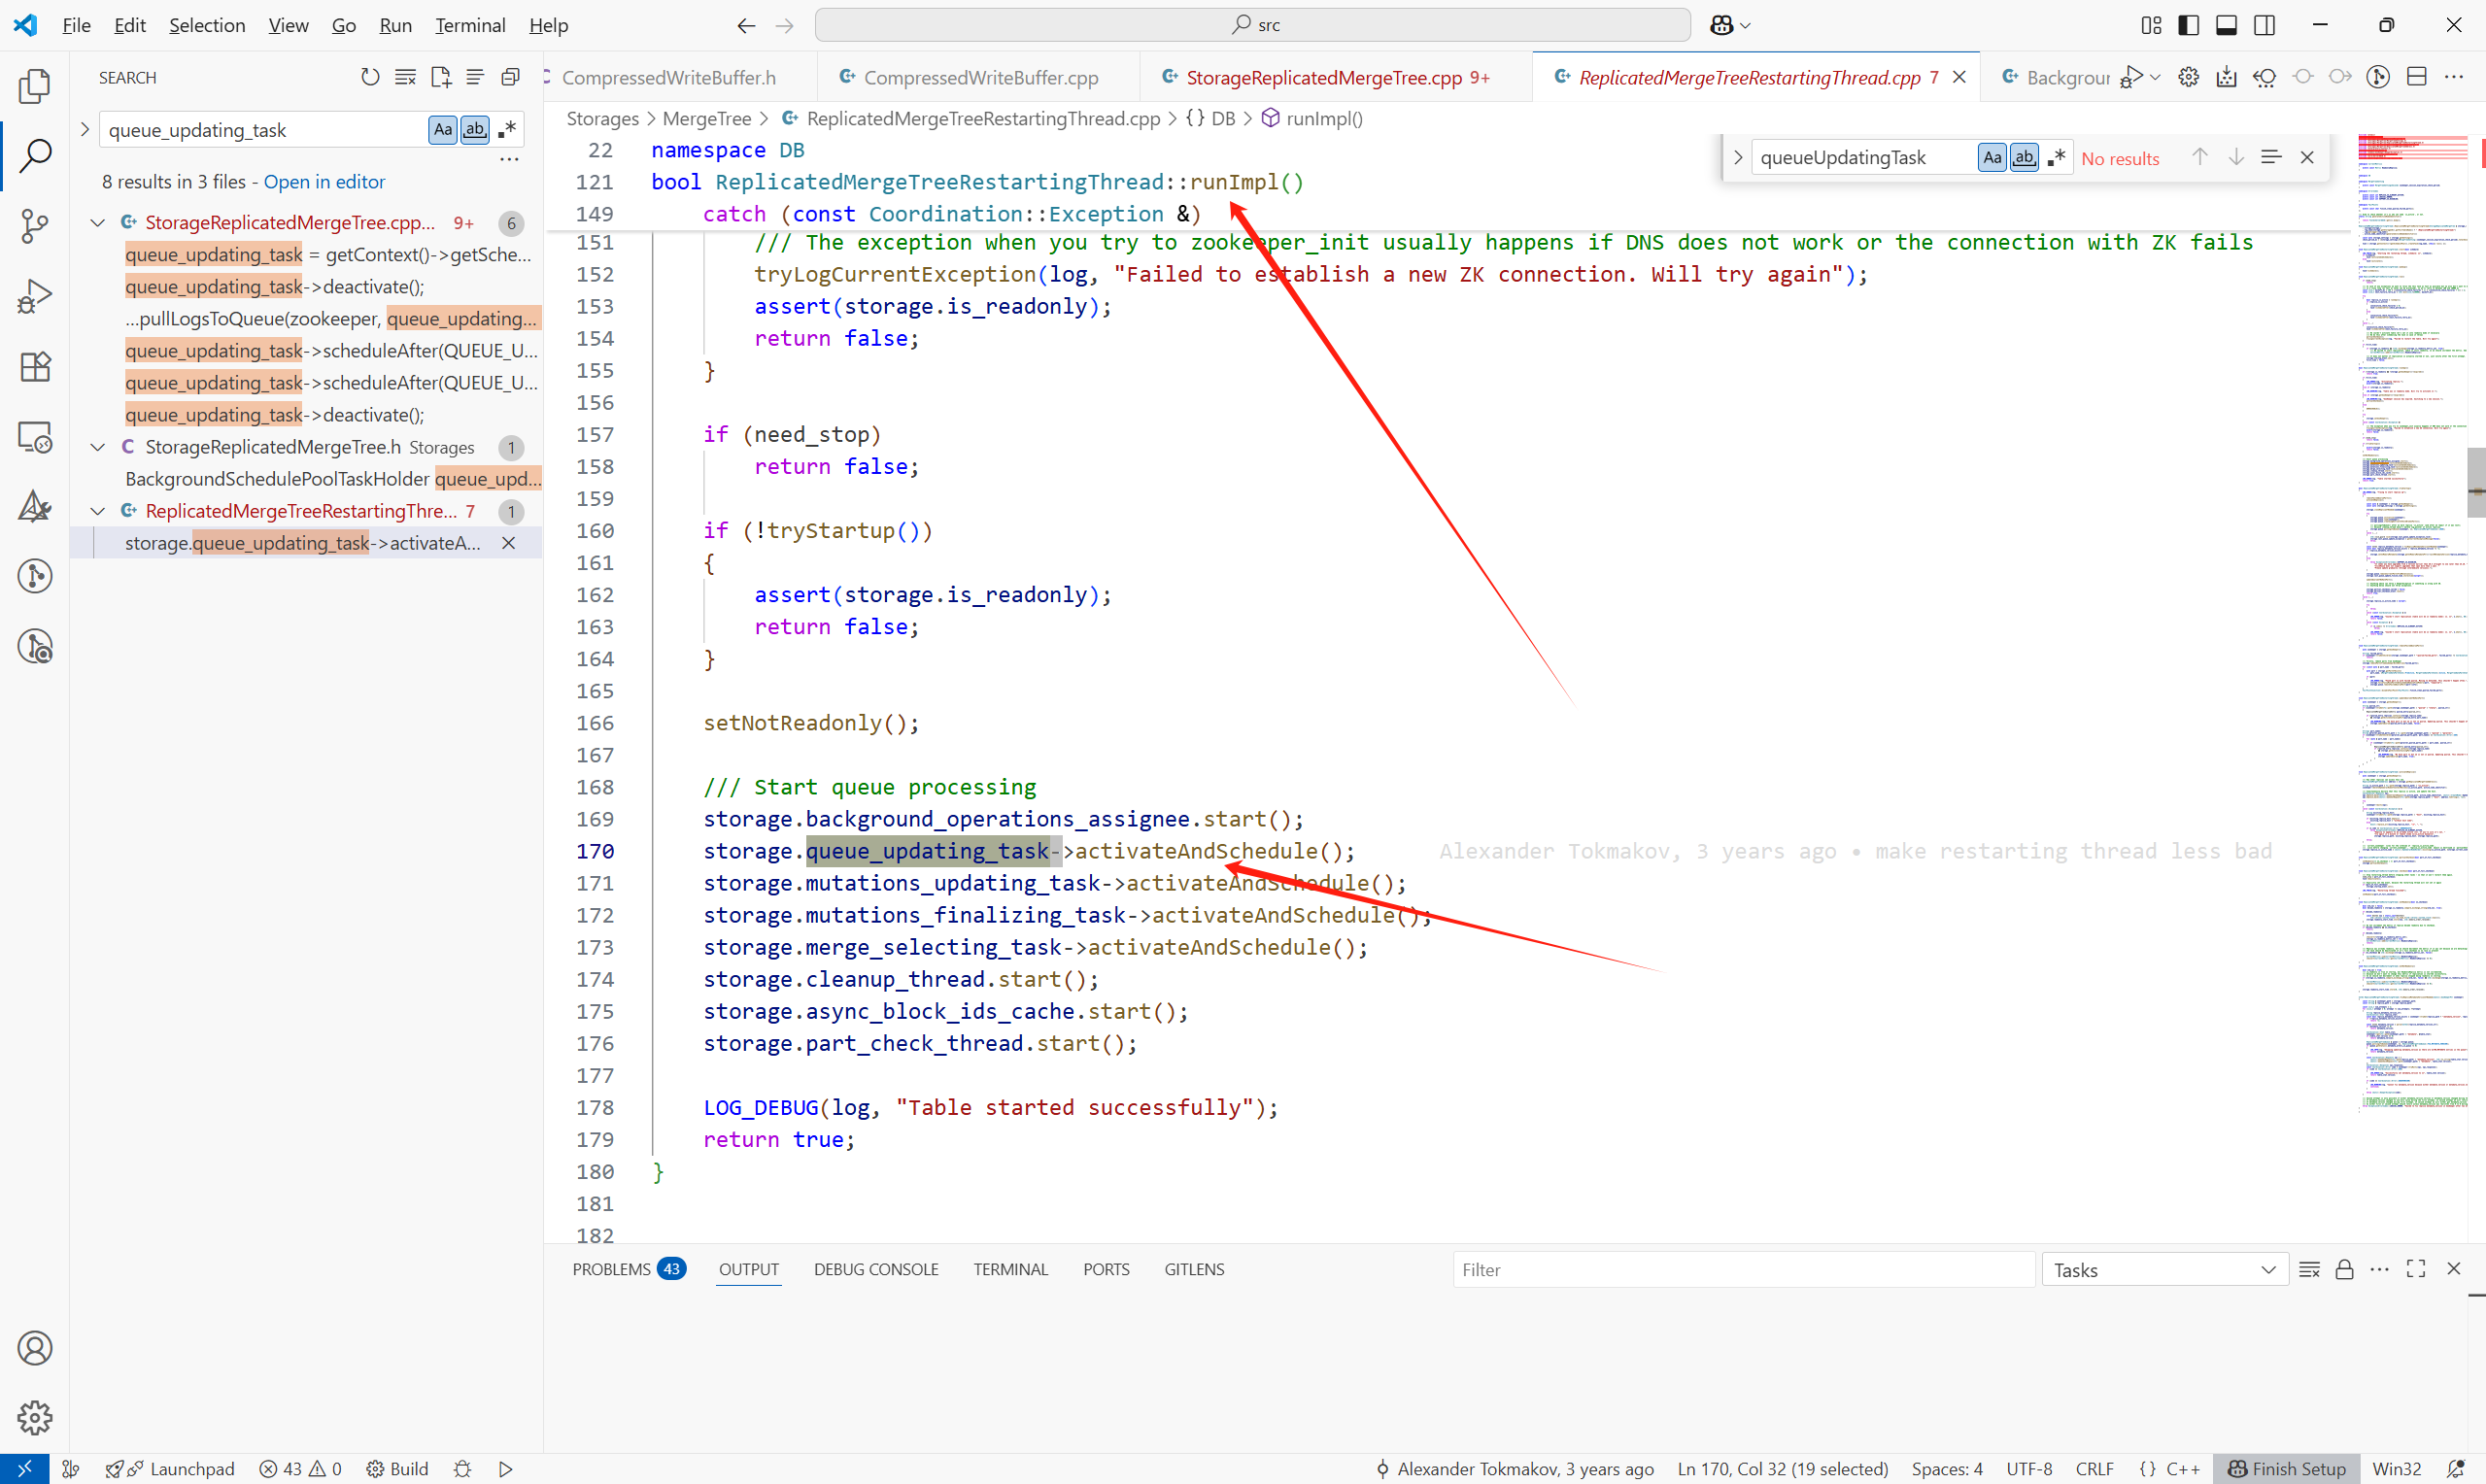Screen dimensions: 2486x1484
Task: Collapse all search results
Action: click(510, 77)
